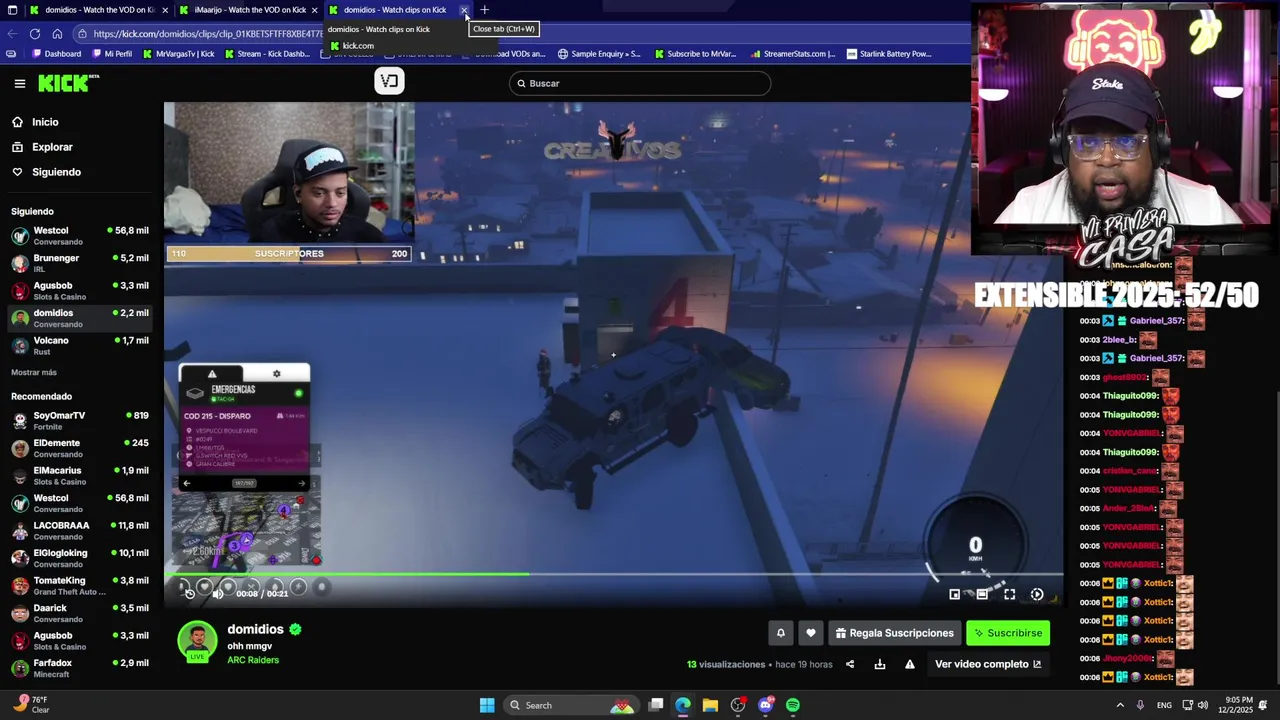Report the clip with the warning icon
The image size is (1280, 720).
pos(910,664)
